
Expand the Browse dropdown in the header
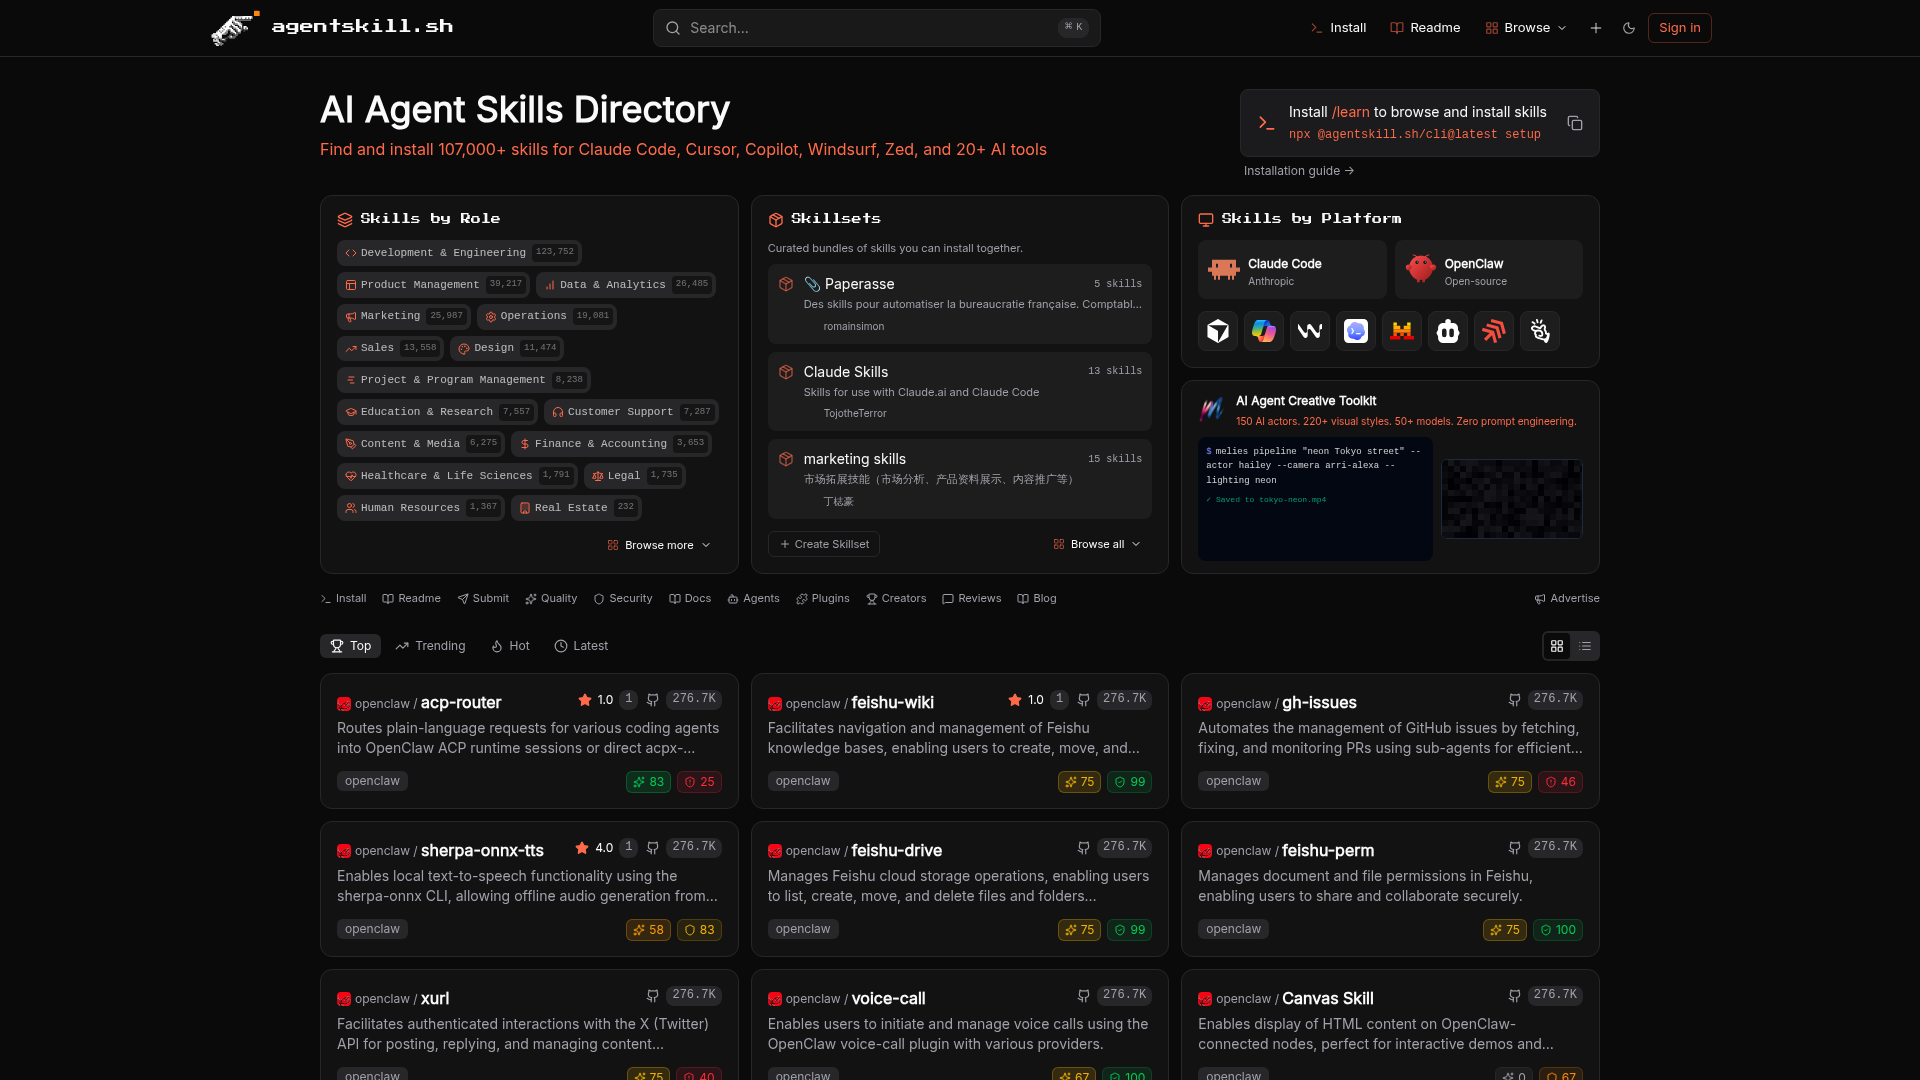(x=1526, y=28)
